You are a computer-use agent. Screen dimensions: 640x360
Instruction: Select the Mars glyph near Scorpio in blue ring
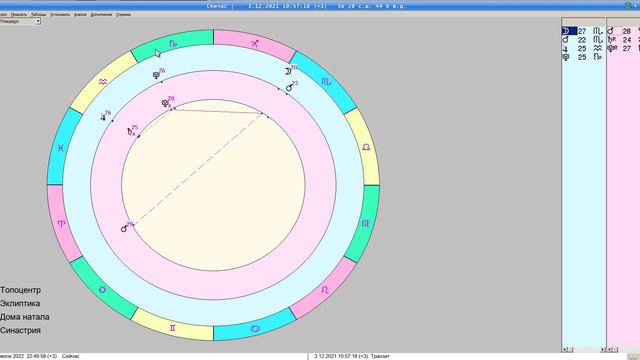click(289, 87)
